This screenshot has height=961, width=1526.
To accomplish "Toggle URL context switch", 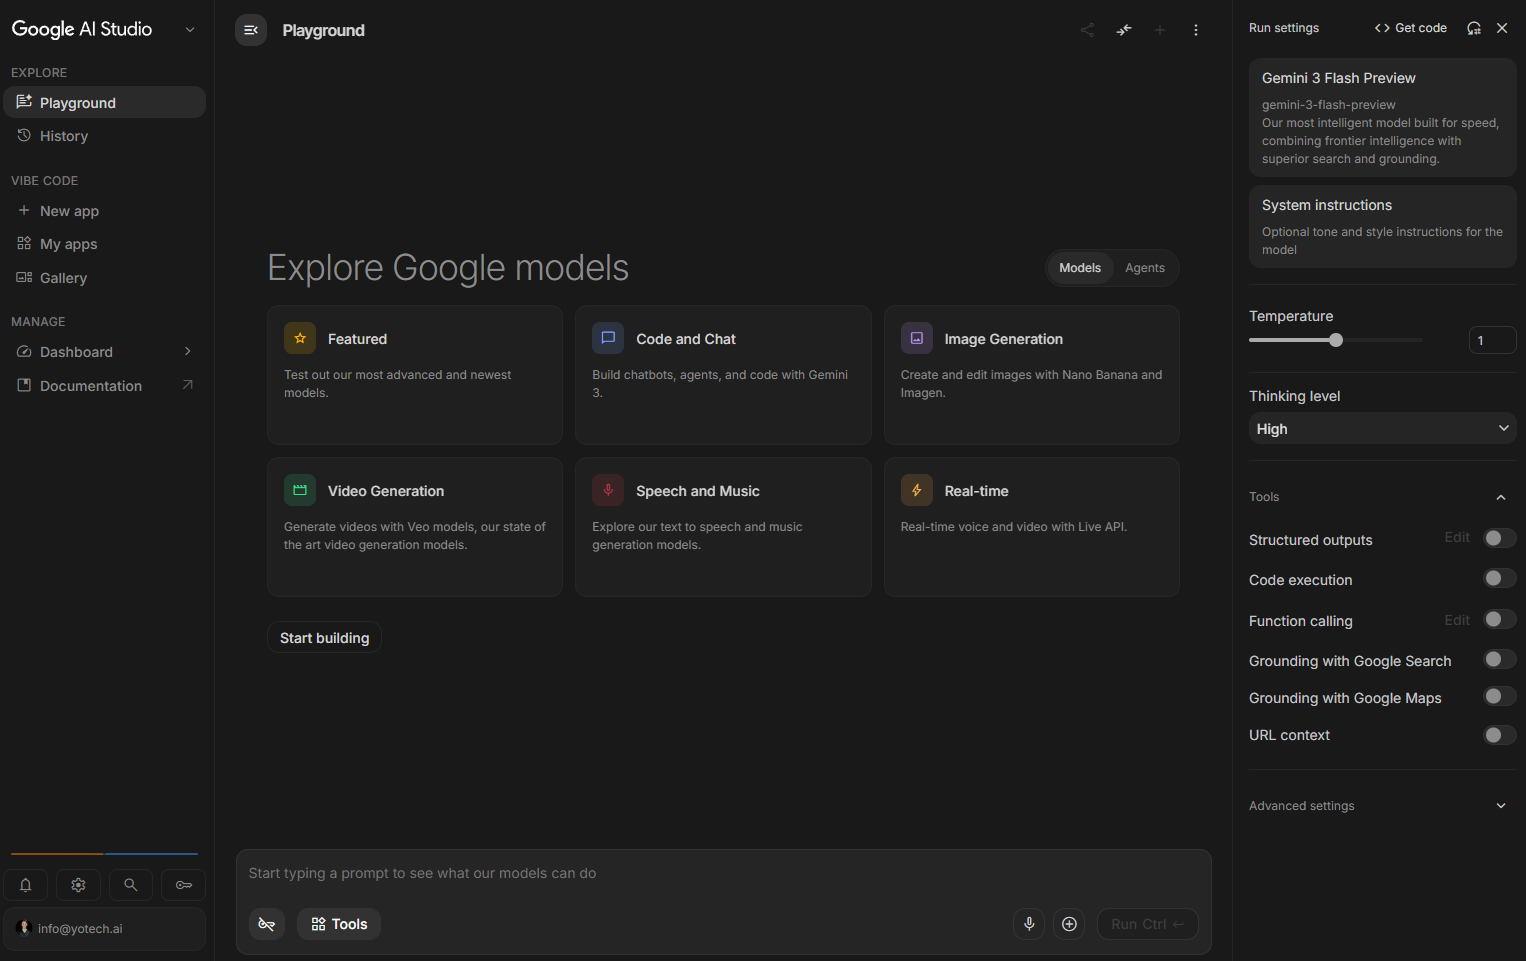I will point(1499,735).
